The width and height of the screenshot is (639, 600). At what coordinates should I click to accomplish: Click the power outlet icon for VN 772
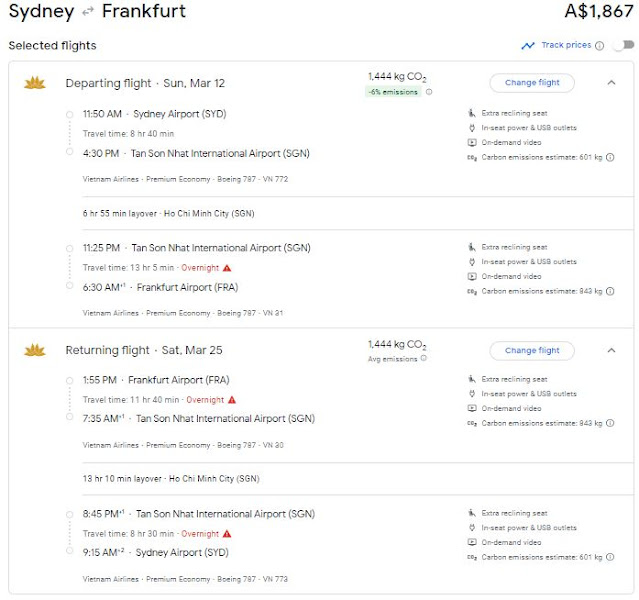472,128
